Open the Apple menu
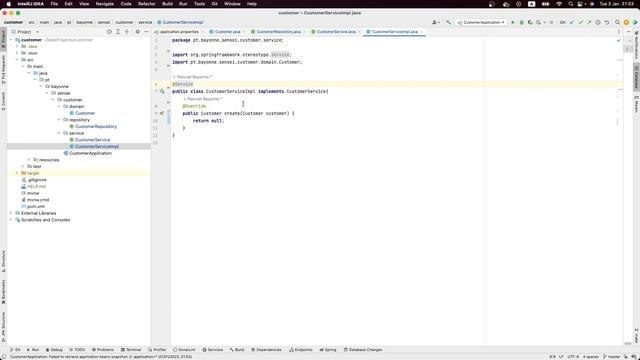Screen dimensions: 640x360 tap(9, 4)
